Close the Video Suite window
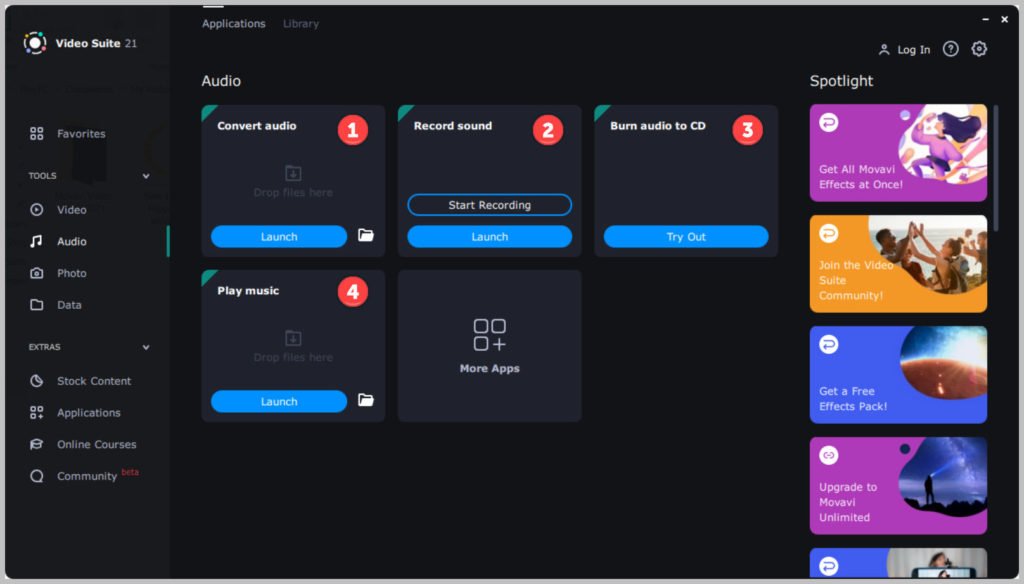This screenshot has width=1024, height=584. tap(1004, 20)
